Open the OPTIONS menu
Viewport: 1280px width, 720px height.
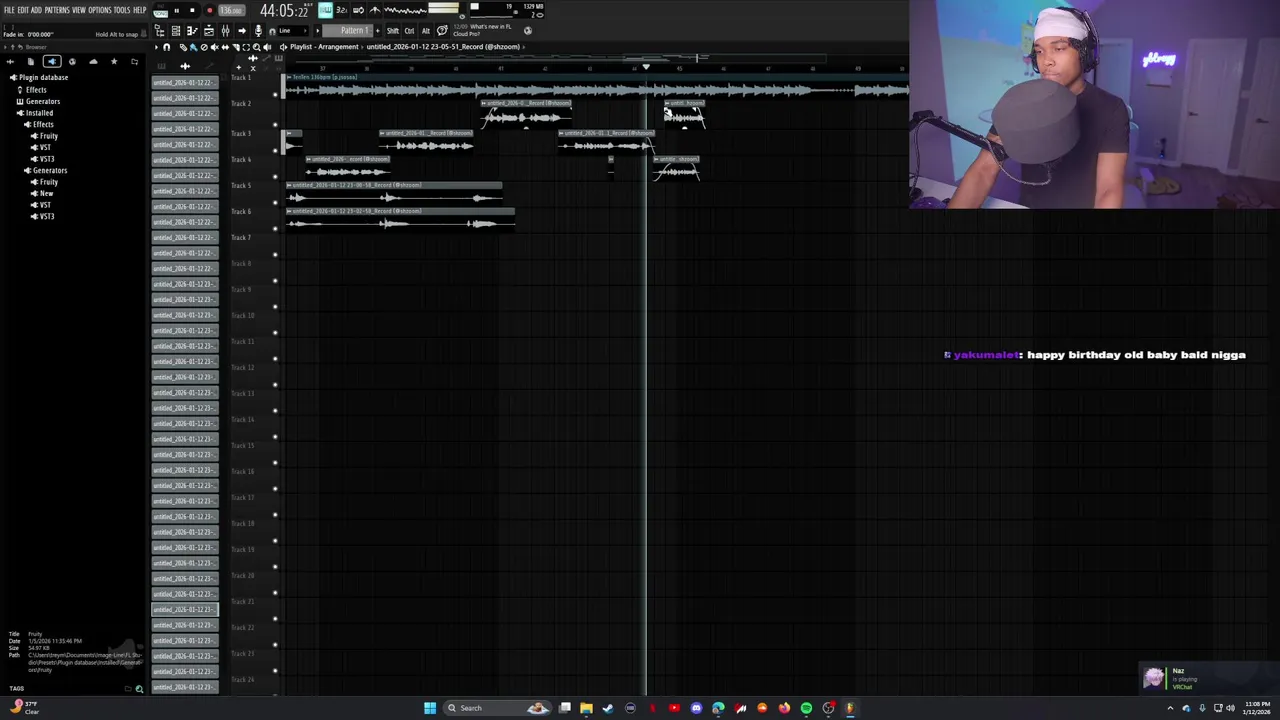(x=100, y=10)
